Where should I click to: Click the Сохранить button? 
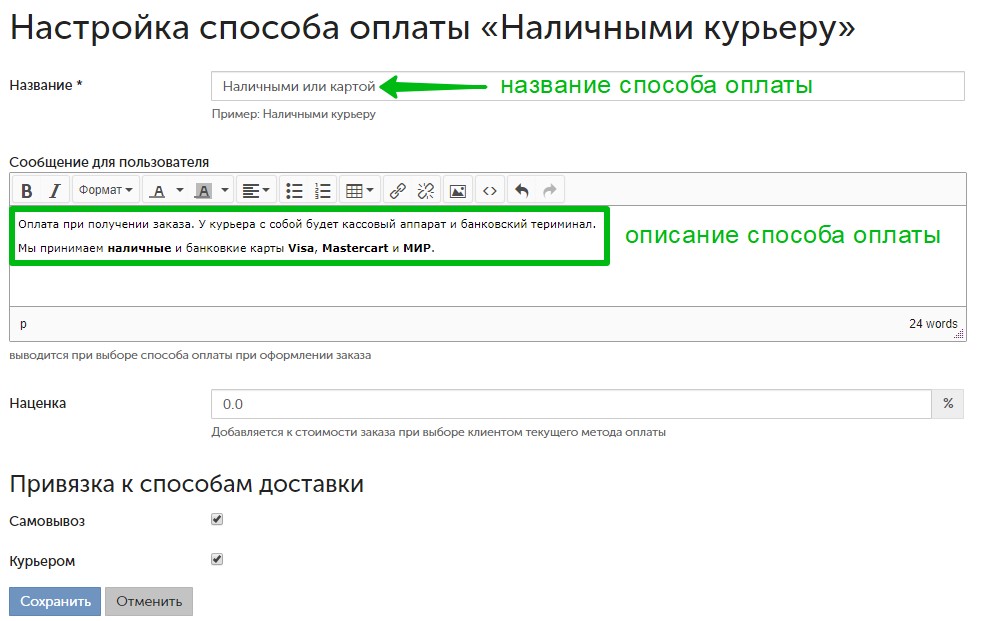click(55, 601)
